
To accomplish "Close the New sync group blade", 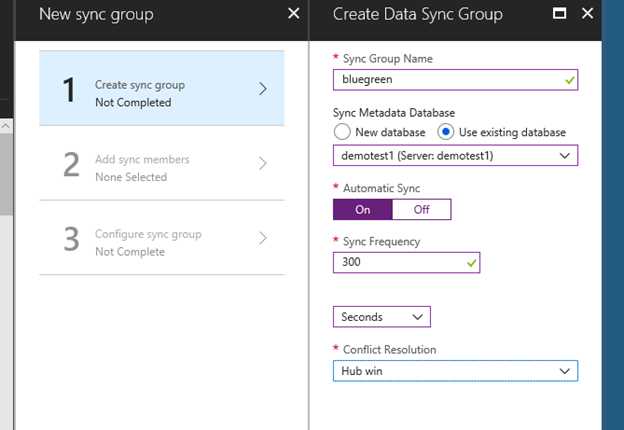I will coord(293,14).
